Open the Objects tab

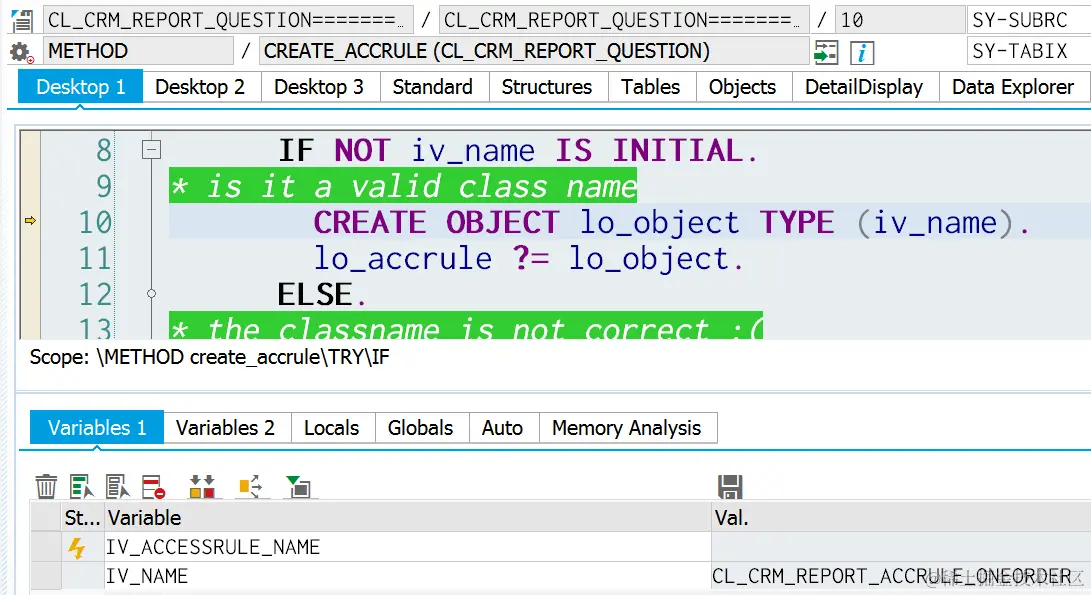point(742,87)
